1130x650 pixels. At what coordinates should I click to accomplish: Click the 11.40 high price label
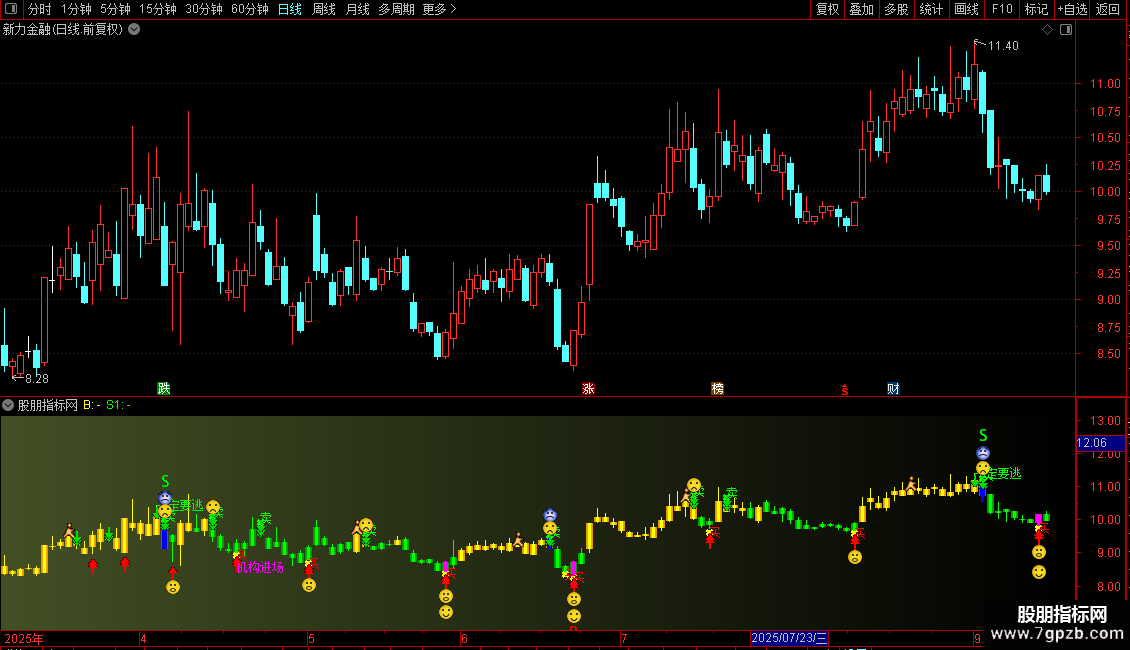(x=1002, y=45)
